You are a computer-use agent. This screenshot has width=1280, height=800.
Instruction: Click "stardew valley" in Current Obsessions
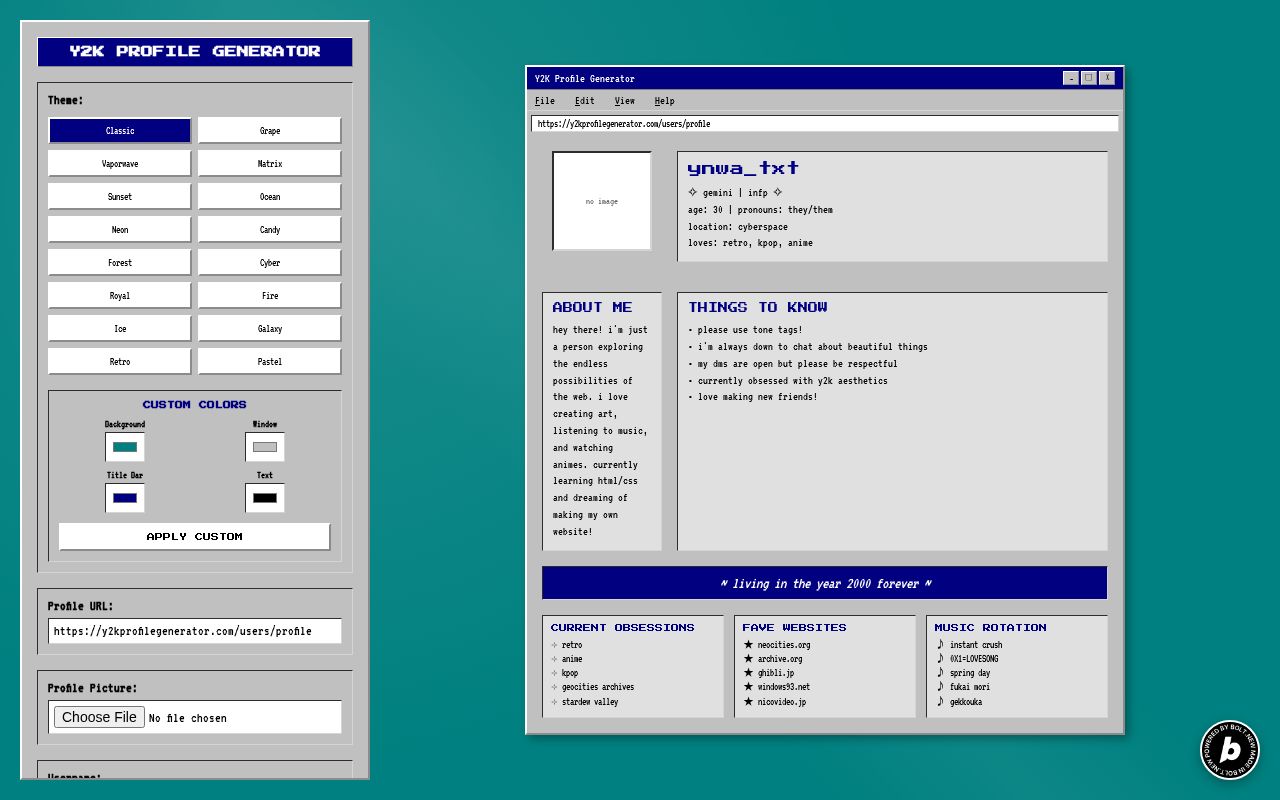590,702
